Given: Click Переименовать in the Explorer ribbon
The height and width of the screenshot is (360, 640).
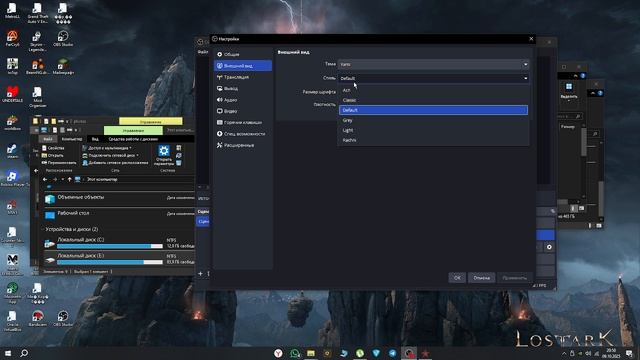Looking at the screenshot, I should [x=58, y=163].
